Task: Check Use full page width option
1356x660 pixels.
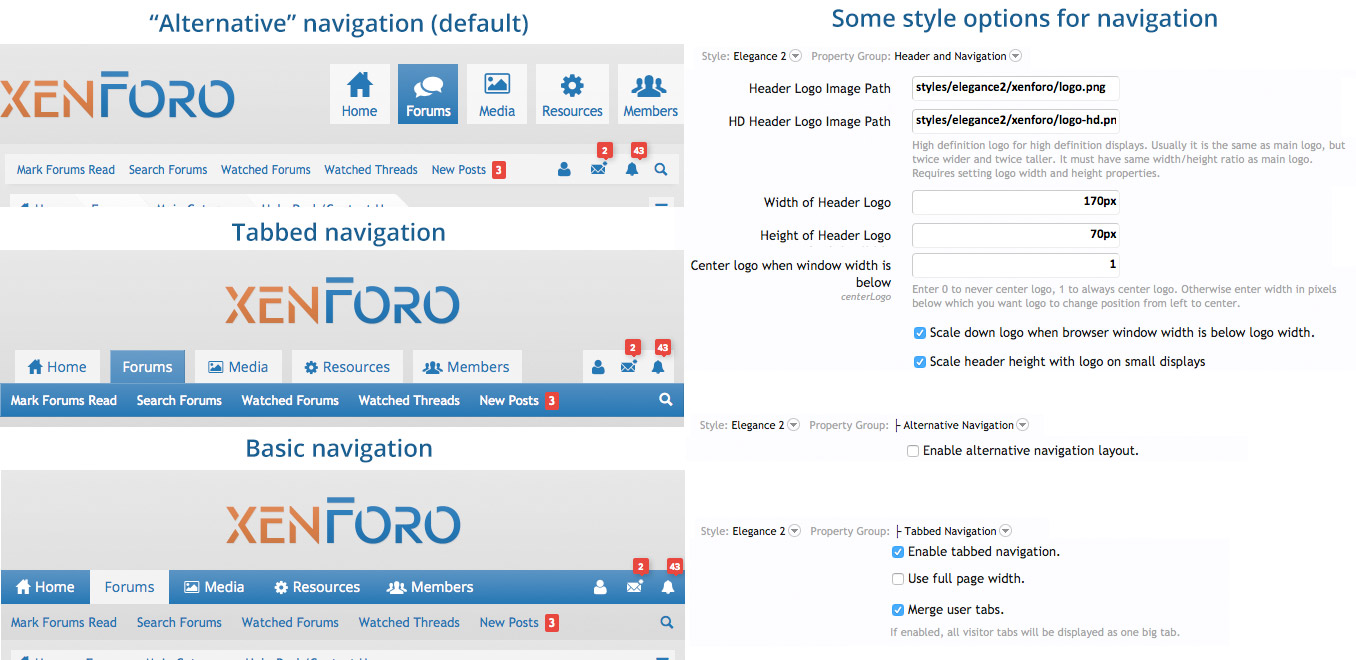Action: click(898, 579)
